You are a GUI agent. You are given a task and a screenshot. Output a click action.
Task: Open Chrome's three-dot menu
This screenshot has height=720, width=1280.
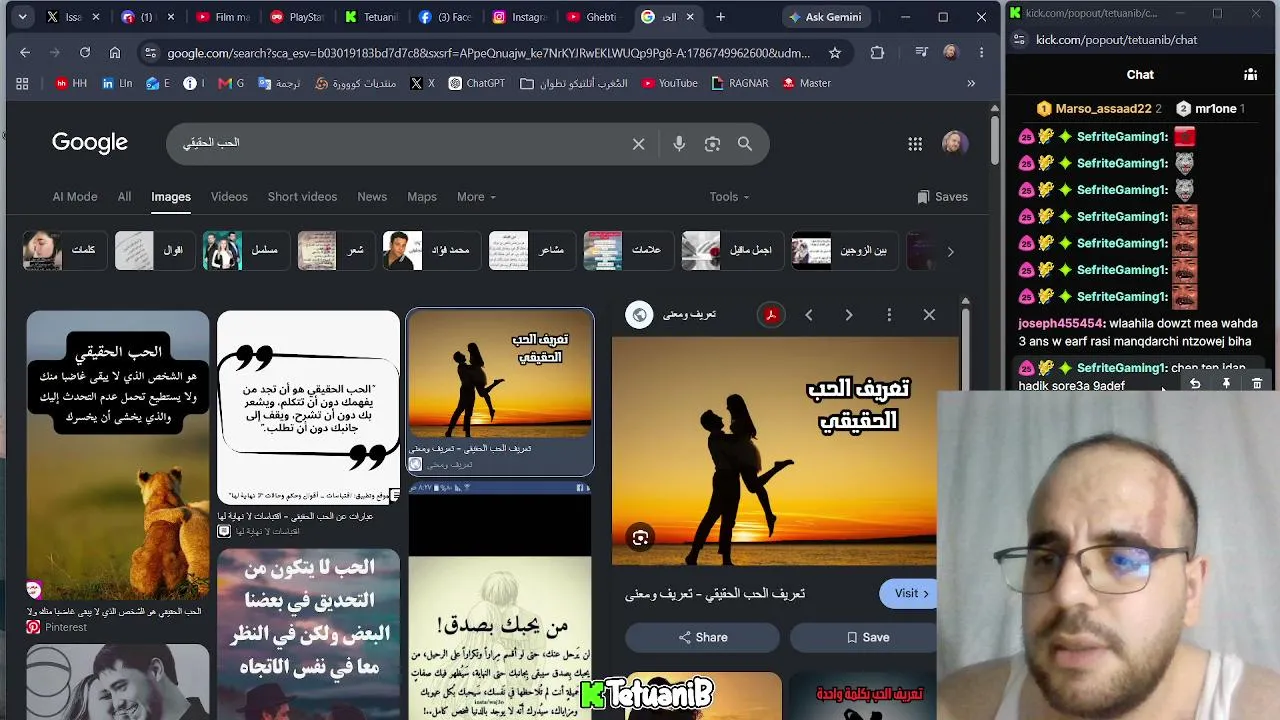coord(981,53)
